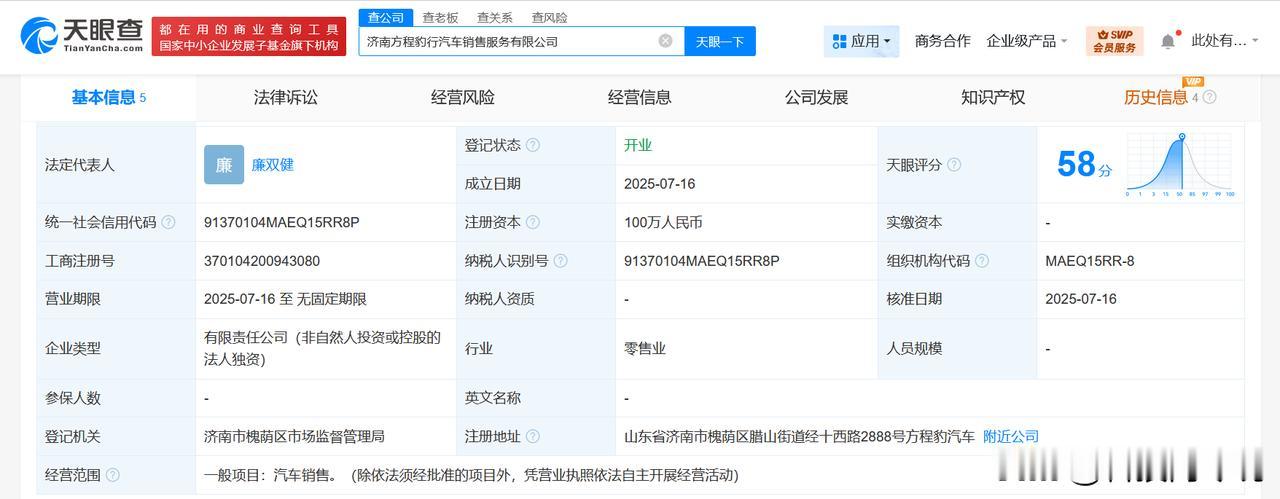Clear the search box with the X icon
Image resolution: width=1280 pixels, height=499 pixels.
665,41
